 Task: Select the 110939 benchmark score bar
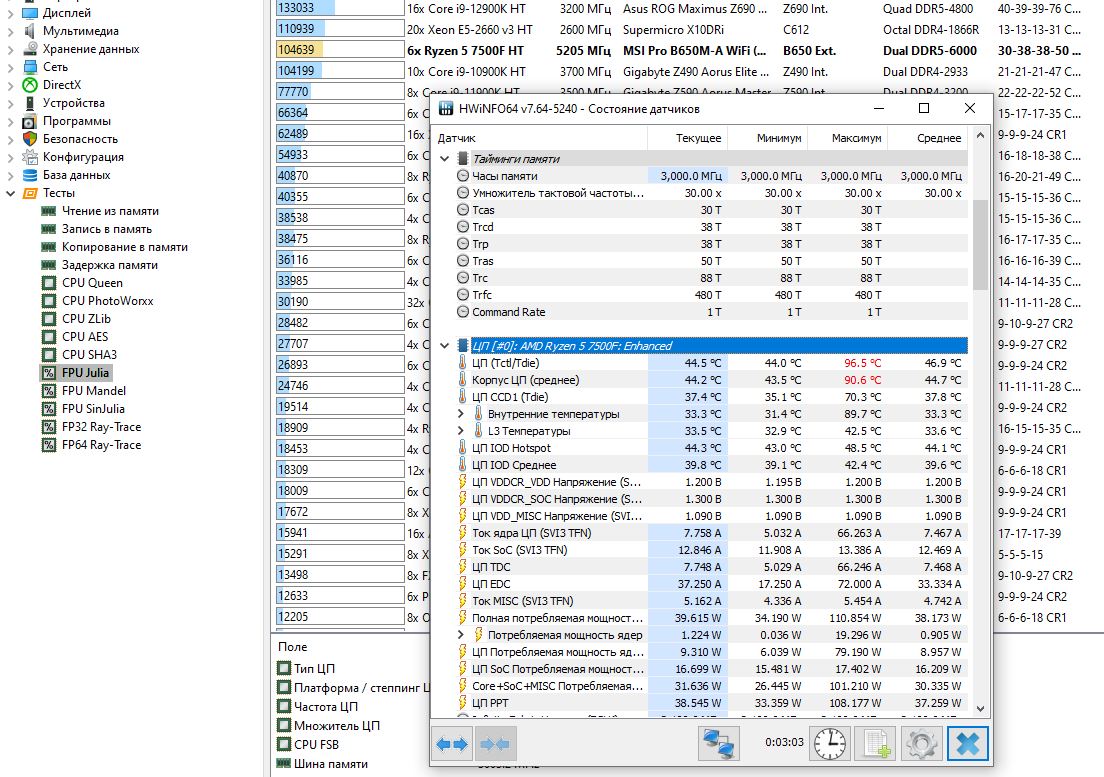tap(340, 30)
